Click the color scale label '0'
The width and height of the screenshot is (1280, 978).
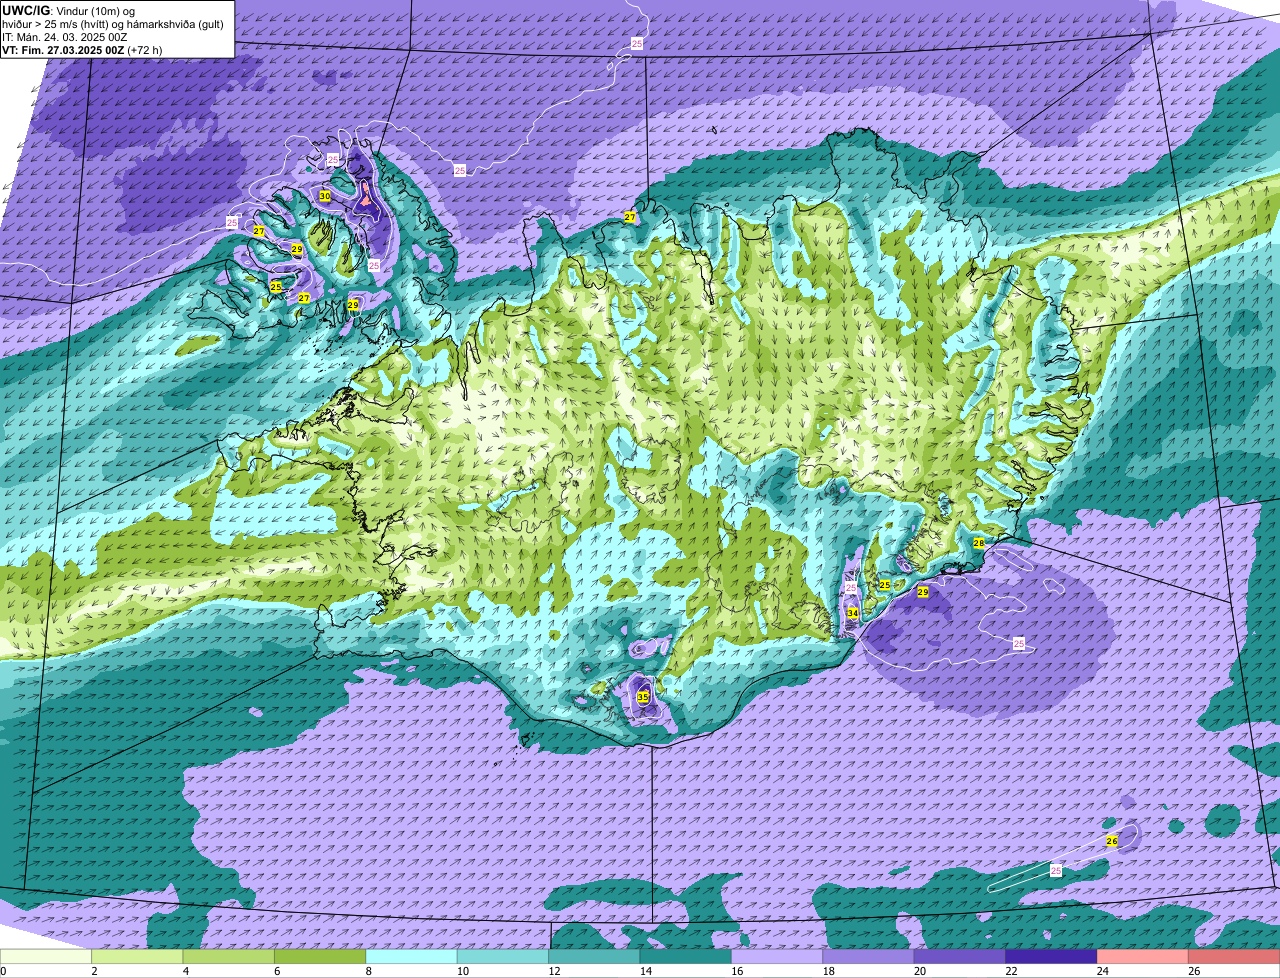point(3,971)
